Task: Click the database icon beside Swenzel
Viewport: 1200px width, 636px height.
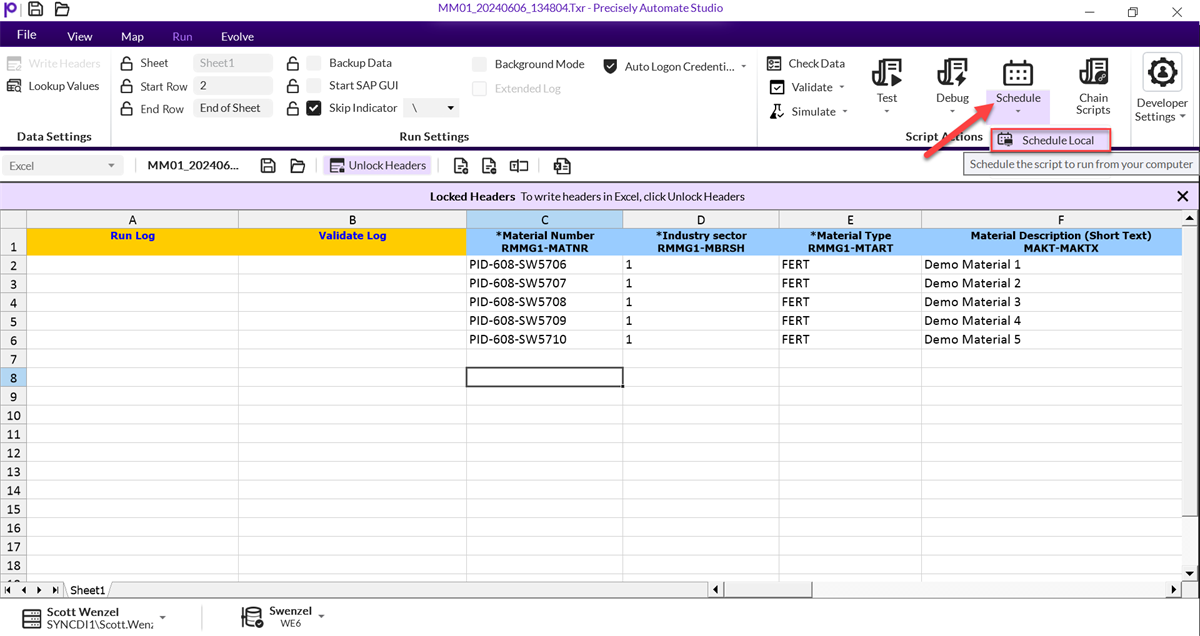Action: pyautogui.click(x=253, y=618)
